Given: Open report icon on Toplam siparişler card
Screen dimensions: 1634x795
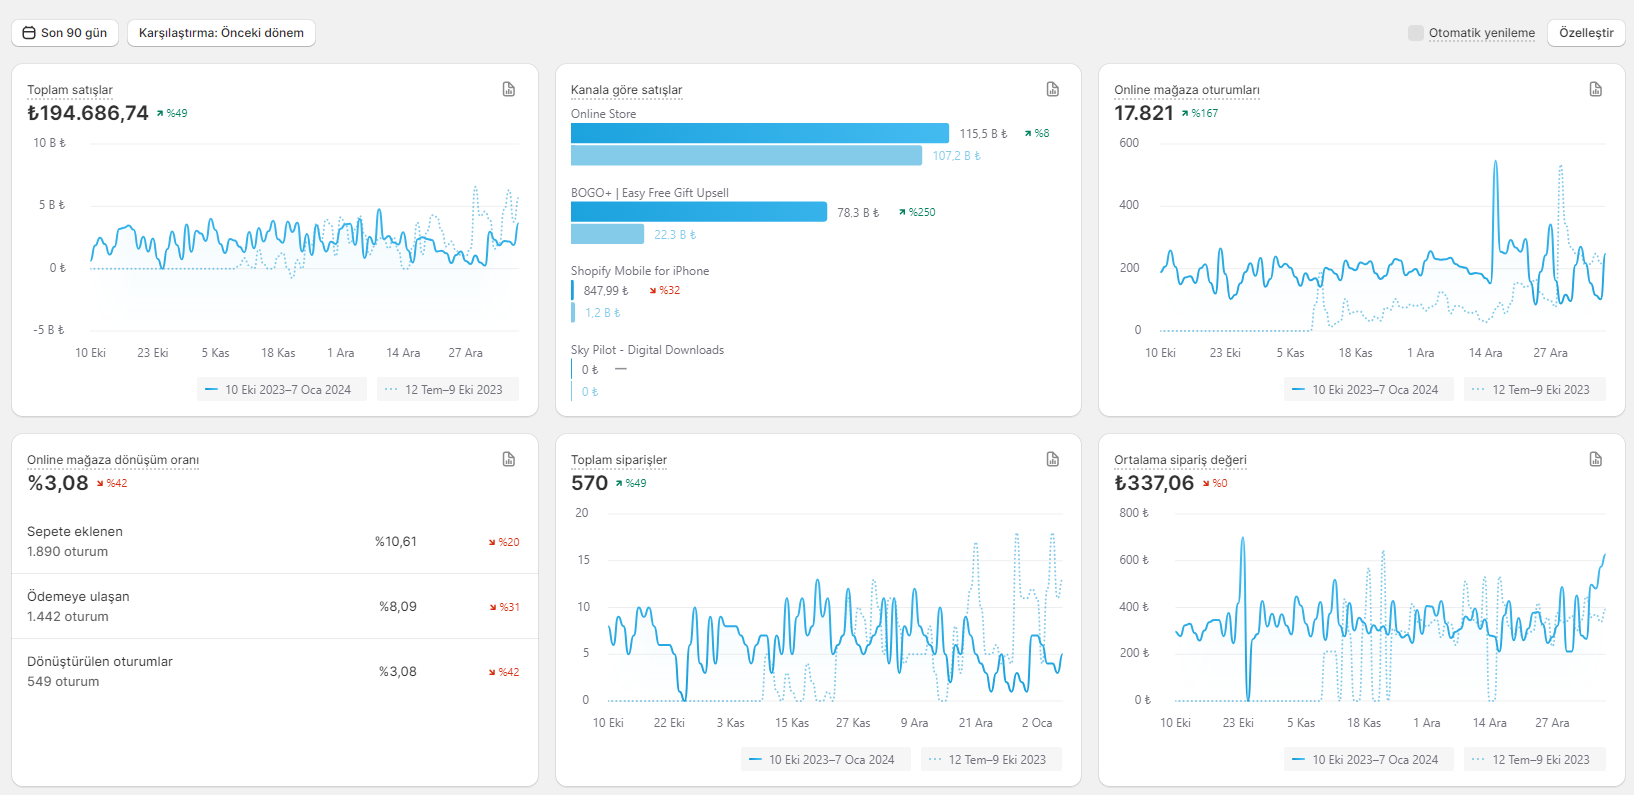Looking at the screenshot, I should (1053, 459).
